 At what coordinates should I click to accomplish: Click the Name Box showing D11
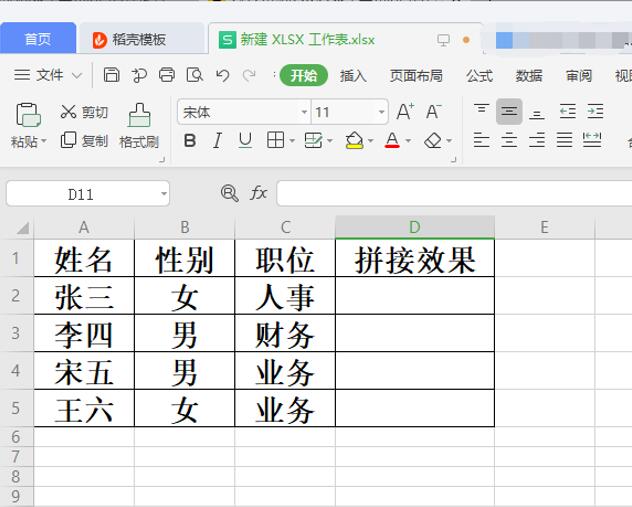[x=81, y=194]
